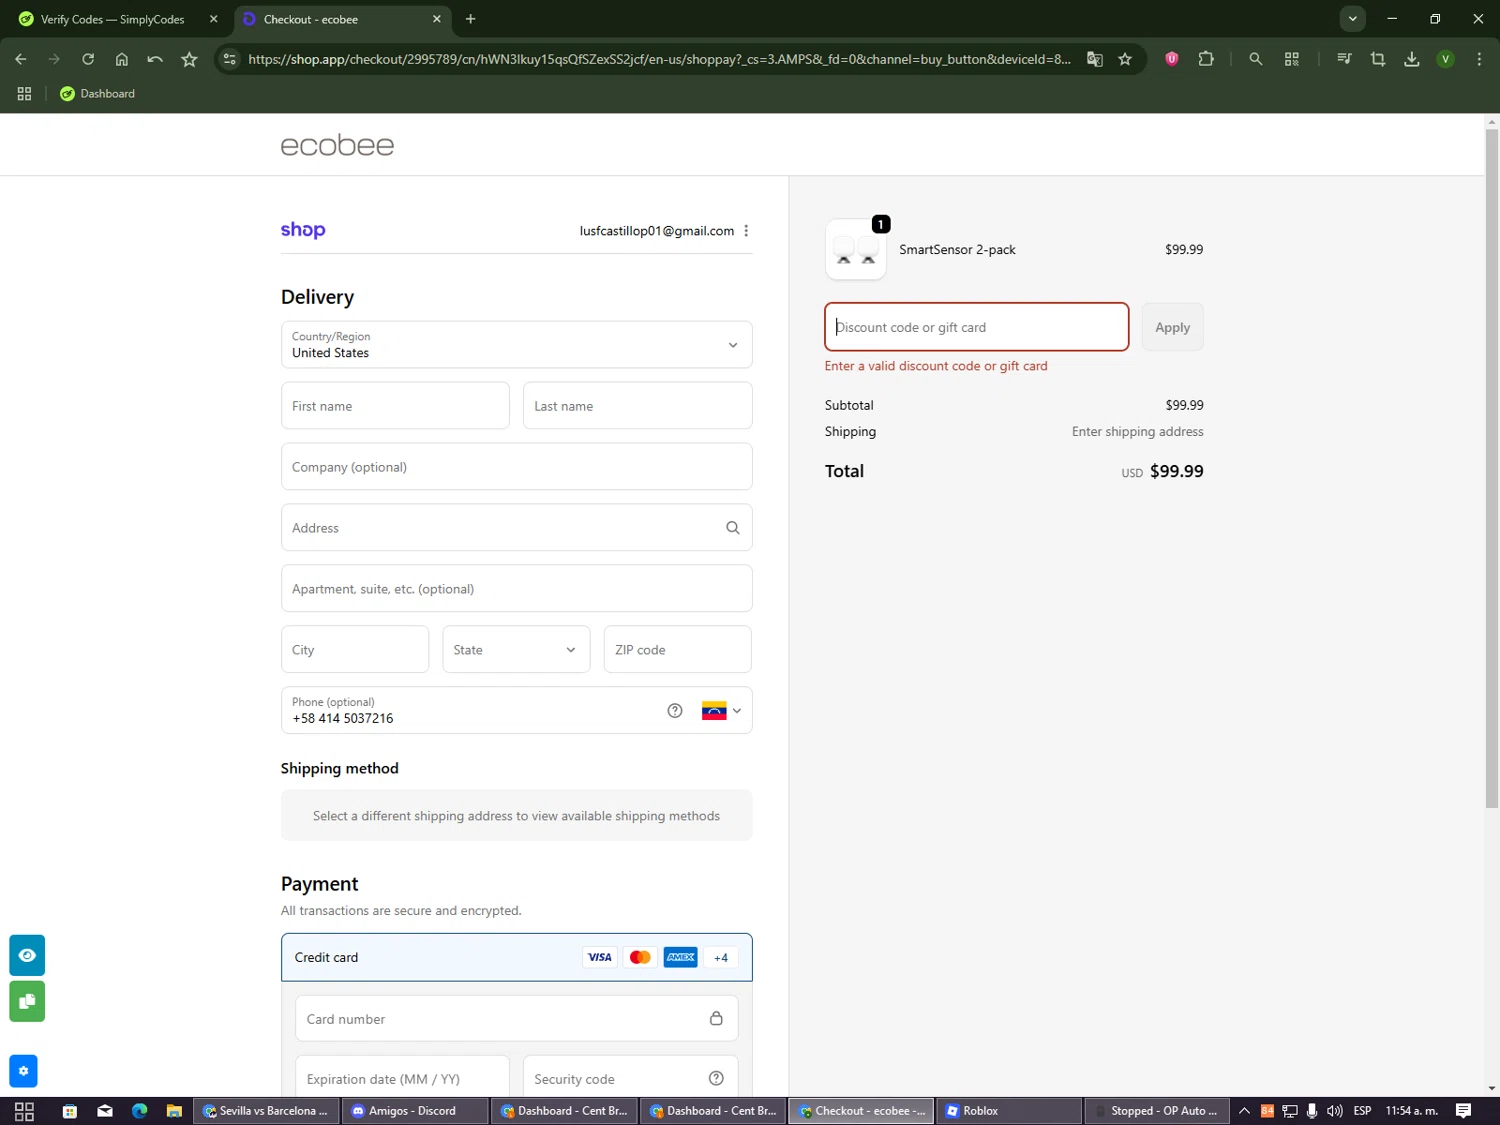Open the extensions puzzle icon

coord(1206,59)
